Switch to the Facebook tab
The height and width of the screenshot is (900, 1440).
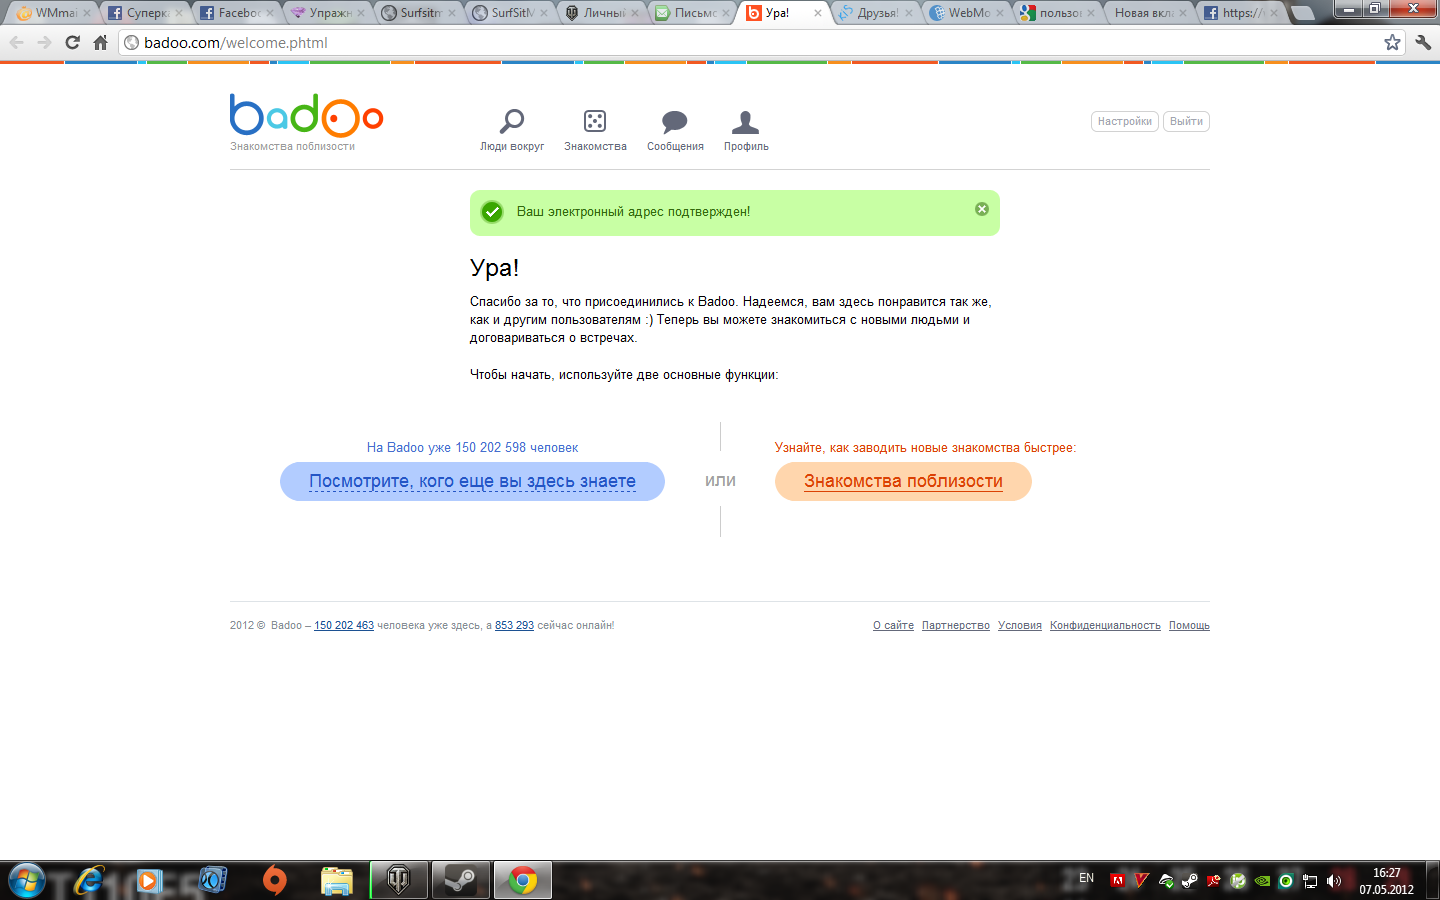tap(236, 13)
